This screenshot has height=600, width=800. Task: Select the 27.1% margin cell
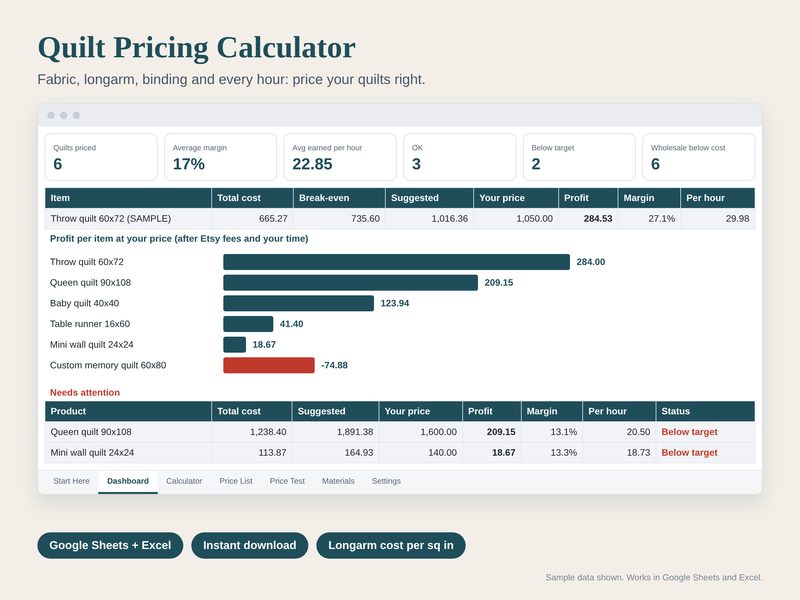[649, 218]
